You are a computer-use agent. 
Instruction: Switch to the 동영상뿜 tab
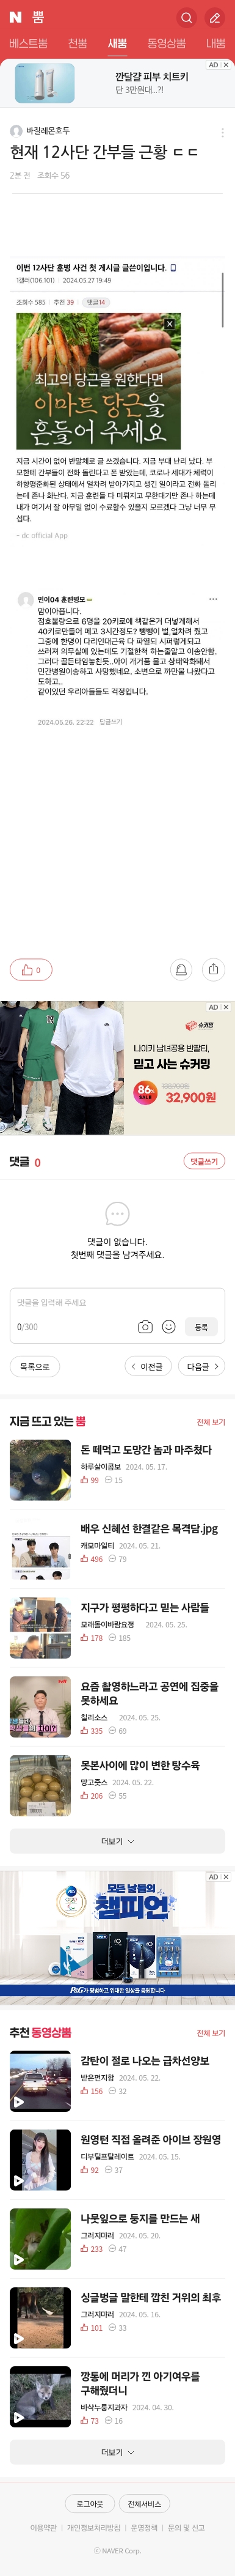[x=166, y=44]
